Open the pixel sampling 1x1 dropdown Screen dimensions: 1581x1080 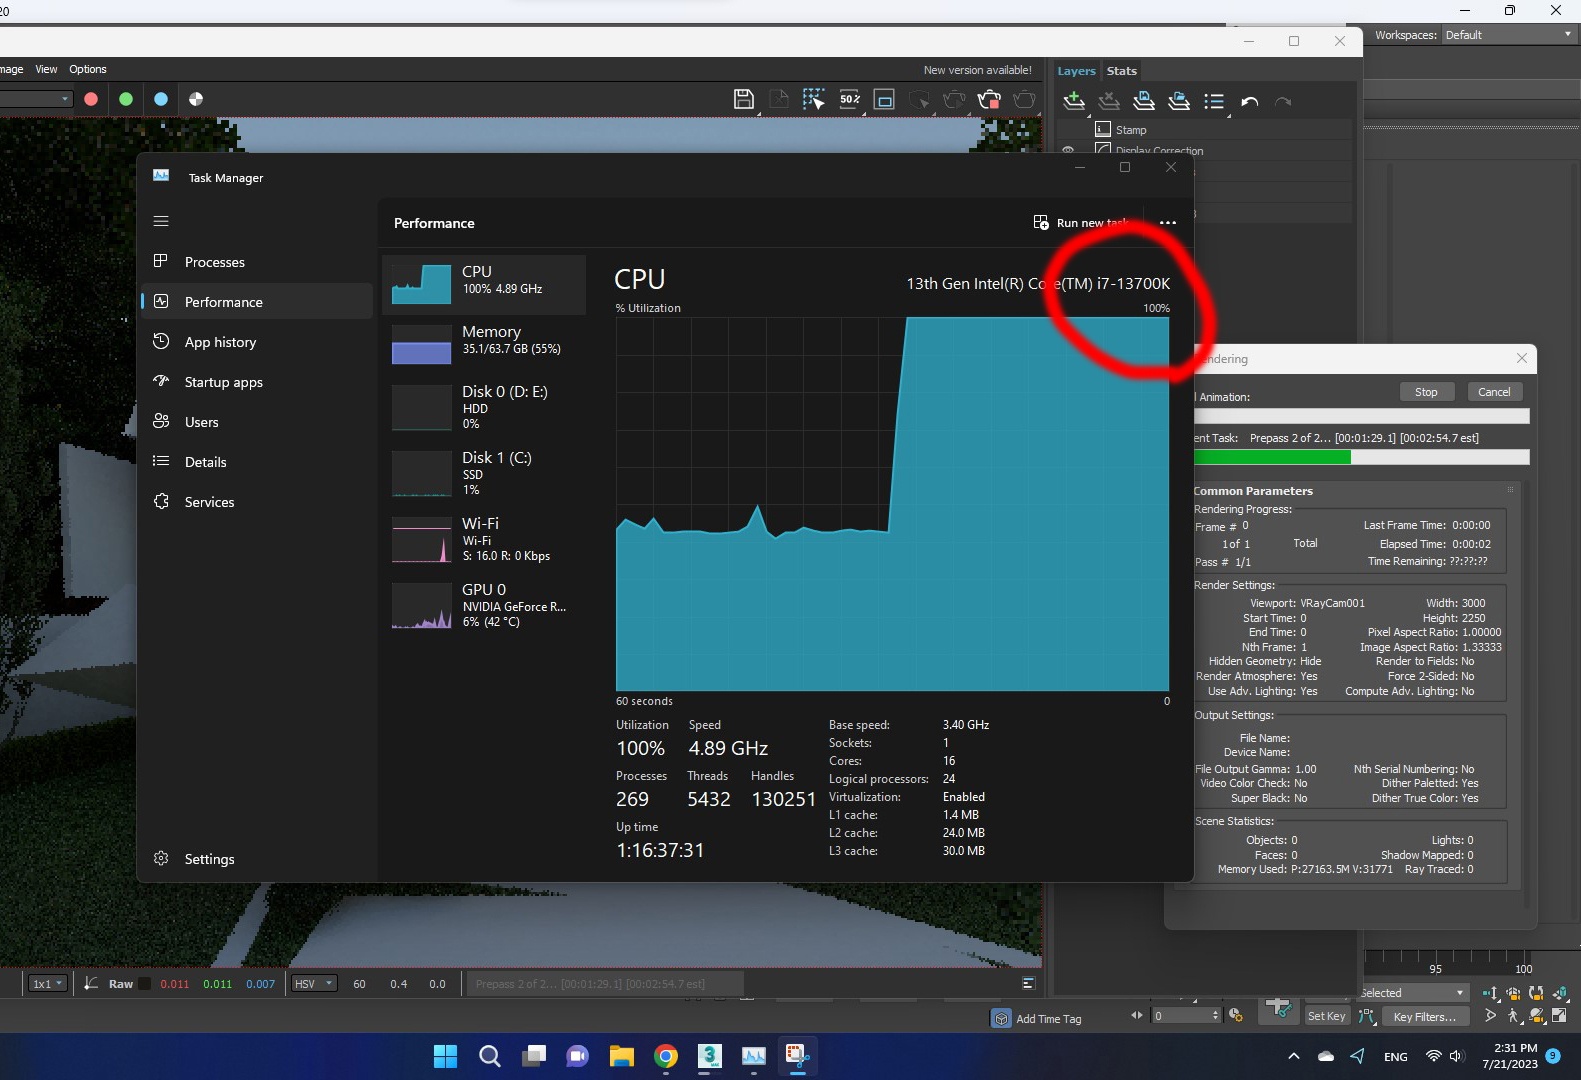click(47, 984)
